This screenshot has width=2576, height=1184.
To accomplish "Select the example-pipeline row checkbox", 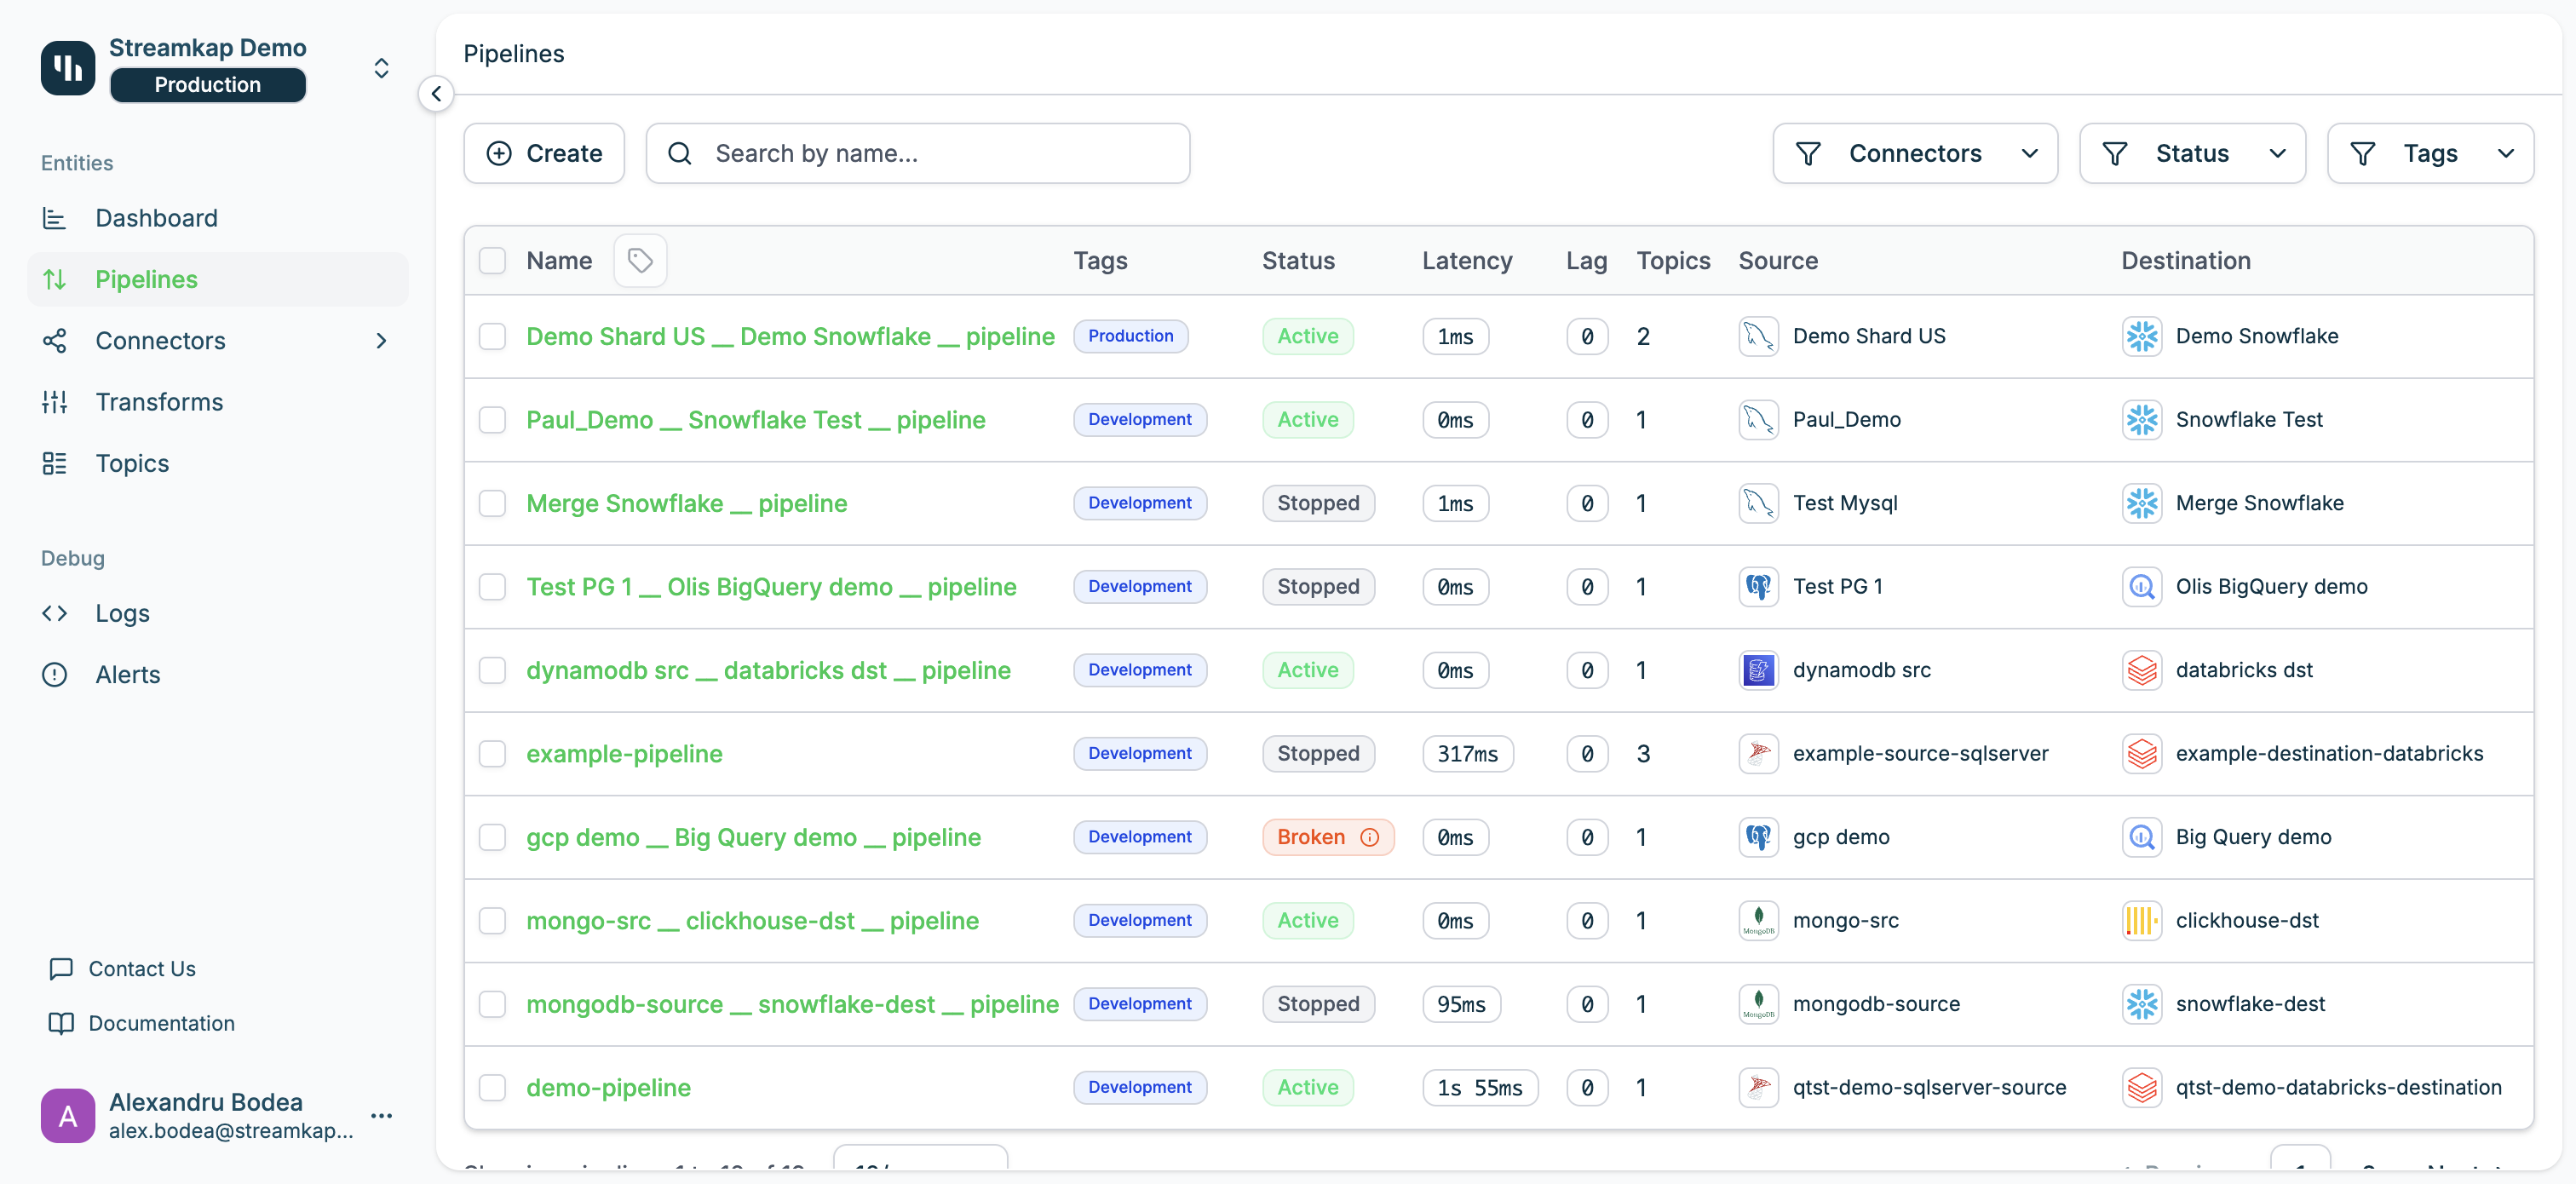I will (492, 753).
